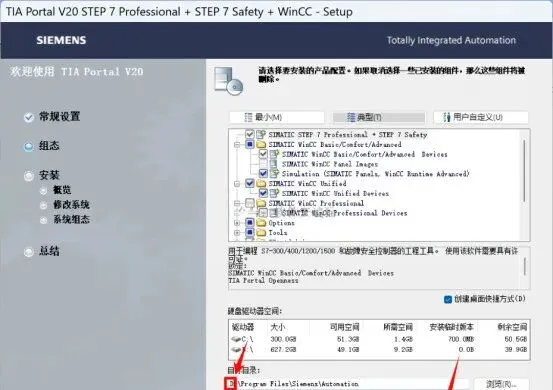Click the WinCC Basic/Comfort/Advanced folder icon
This screenshot has height=390, width=553.
pos(261,144)
